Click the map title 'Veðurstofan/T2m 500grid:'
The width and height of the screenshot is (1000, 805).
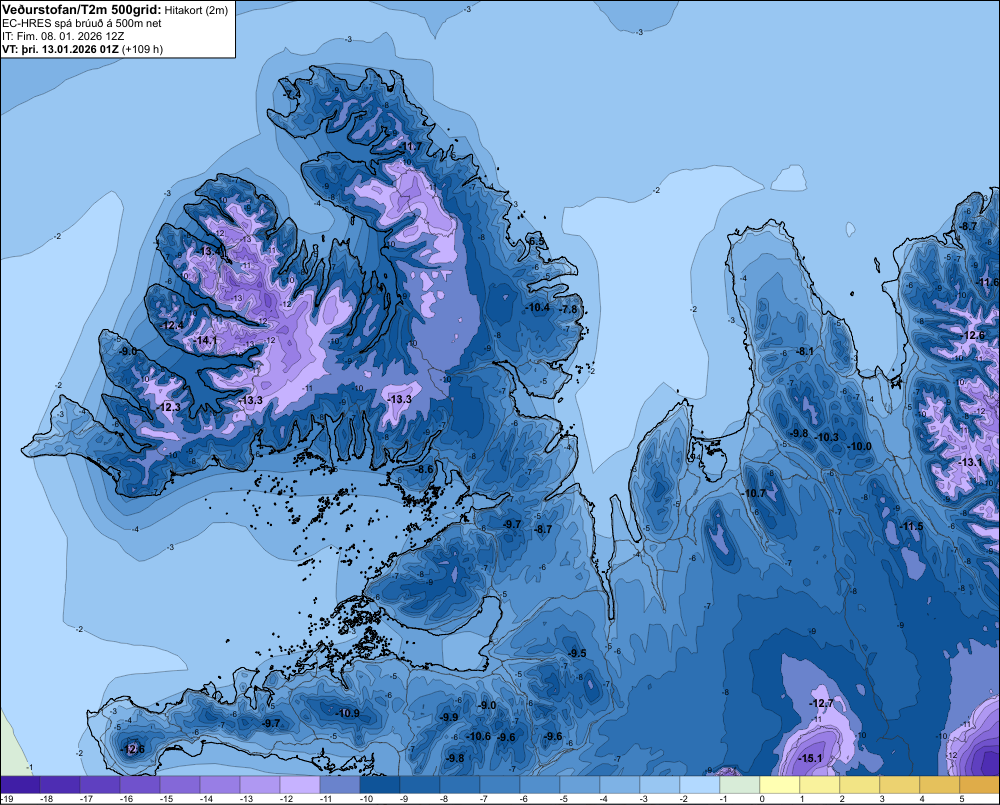(x=82, y=9)
